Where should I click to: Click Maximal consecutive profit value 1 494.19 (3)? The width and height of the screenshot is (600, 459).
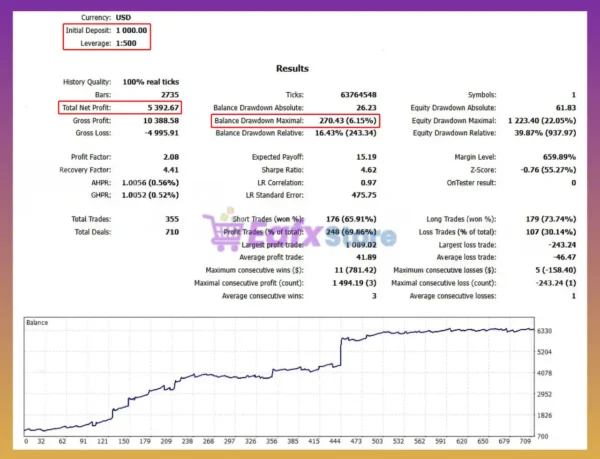pyautogui.click(x=354, y=283)
